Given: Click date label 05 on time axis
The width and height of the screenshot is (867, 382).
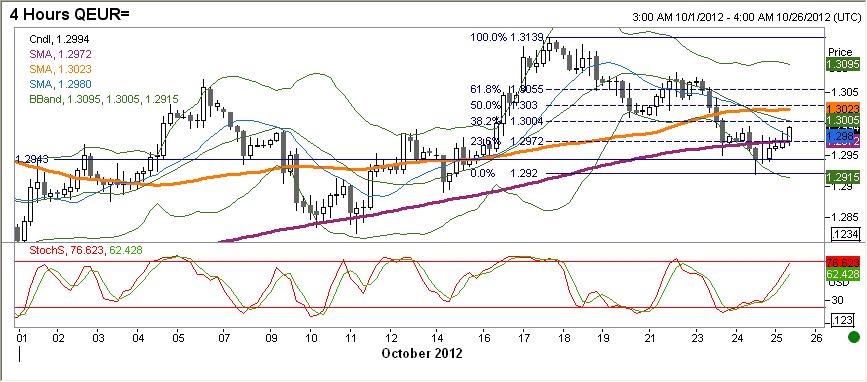Looking at the screenshot, I should pos(178,337).
